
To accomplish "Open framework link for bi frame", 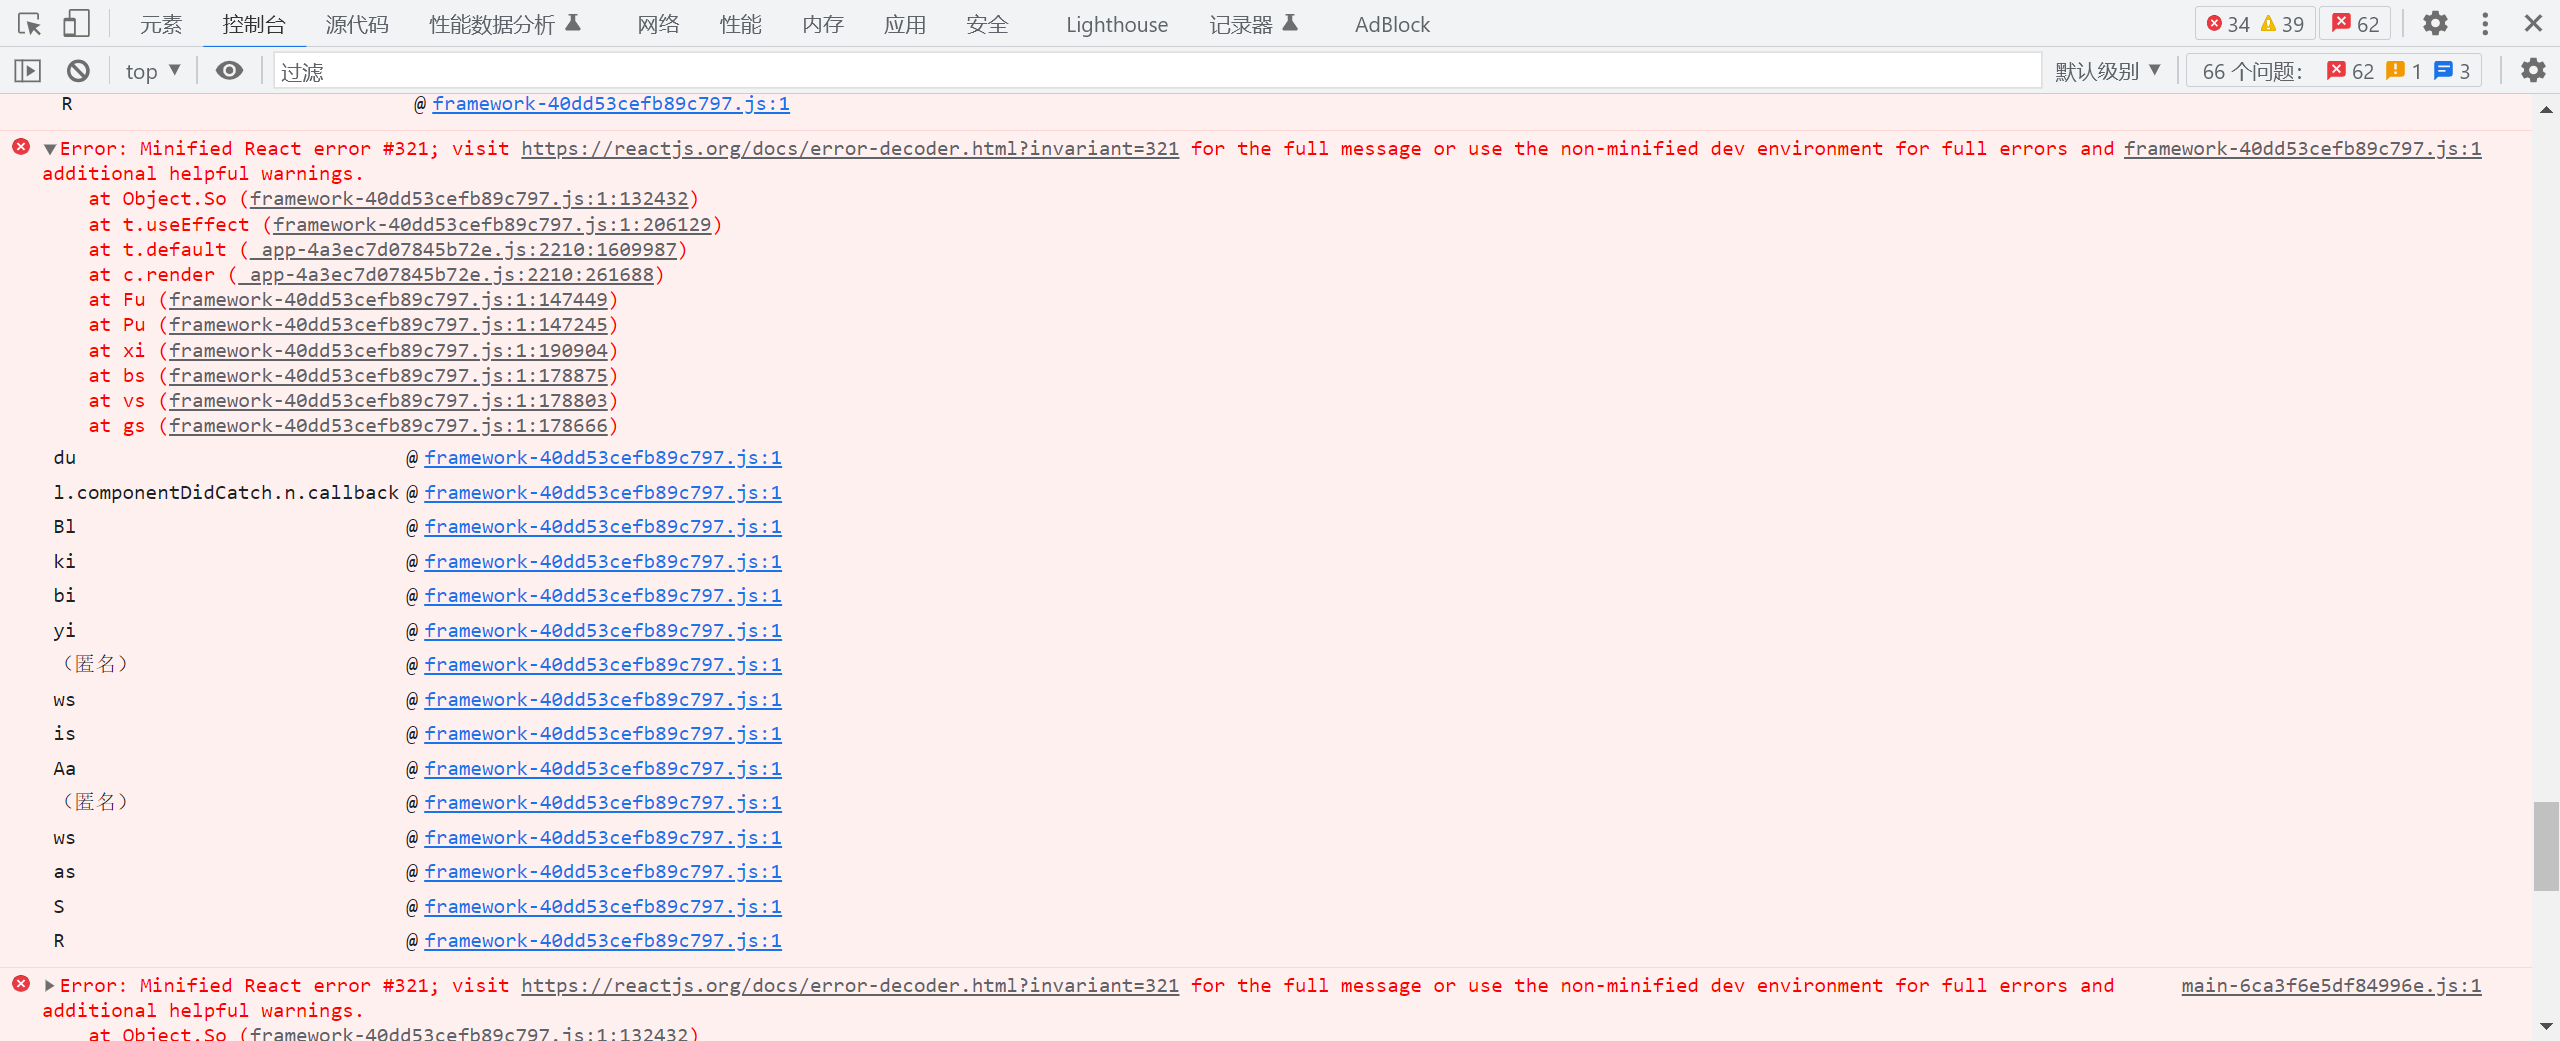I will tap(603, 596).
